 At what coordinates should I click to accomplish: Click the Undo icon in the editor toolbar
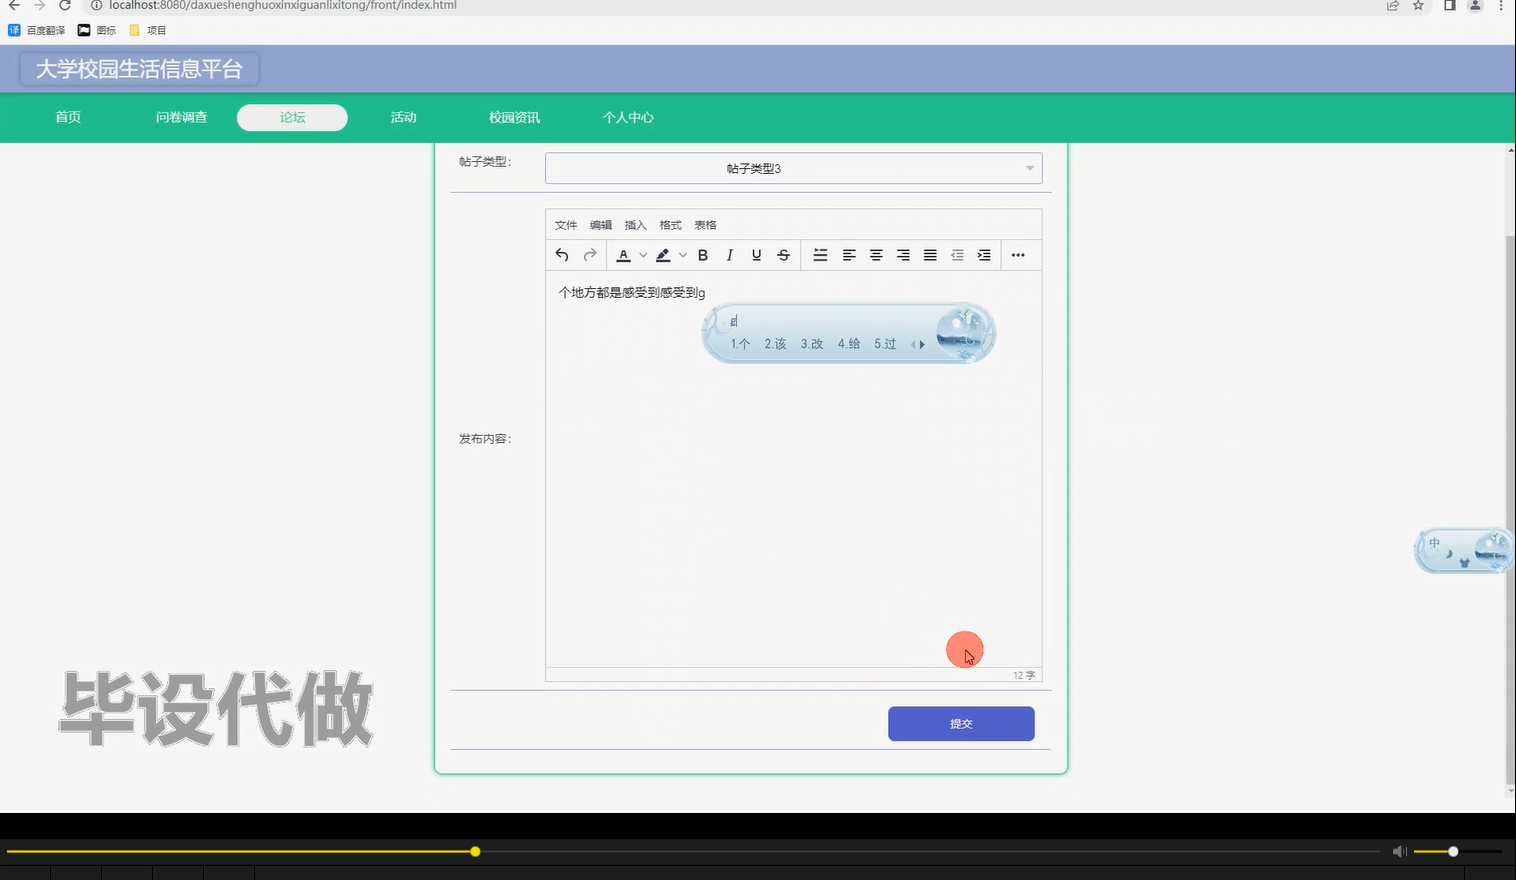(561, 255)
